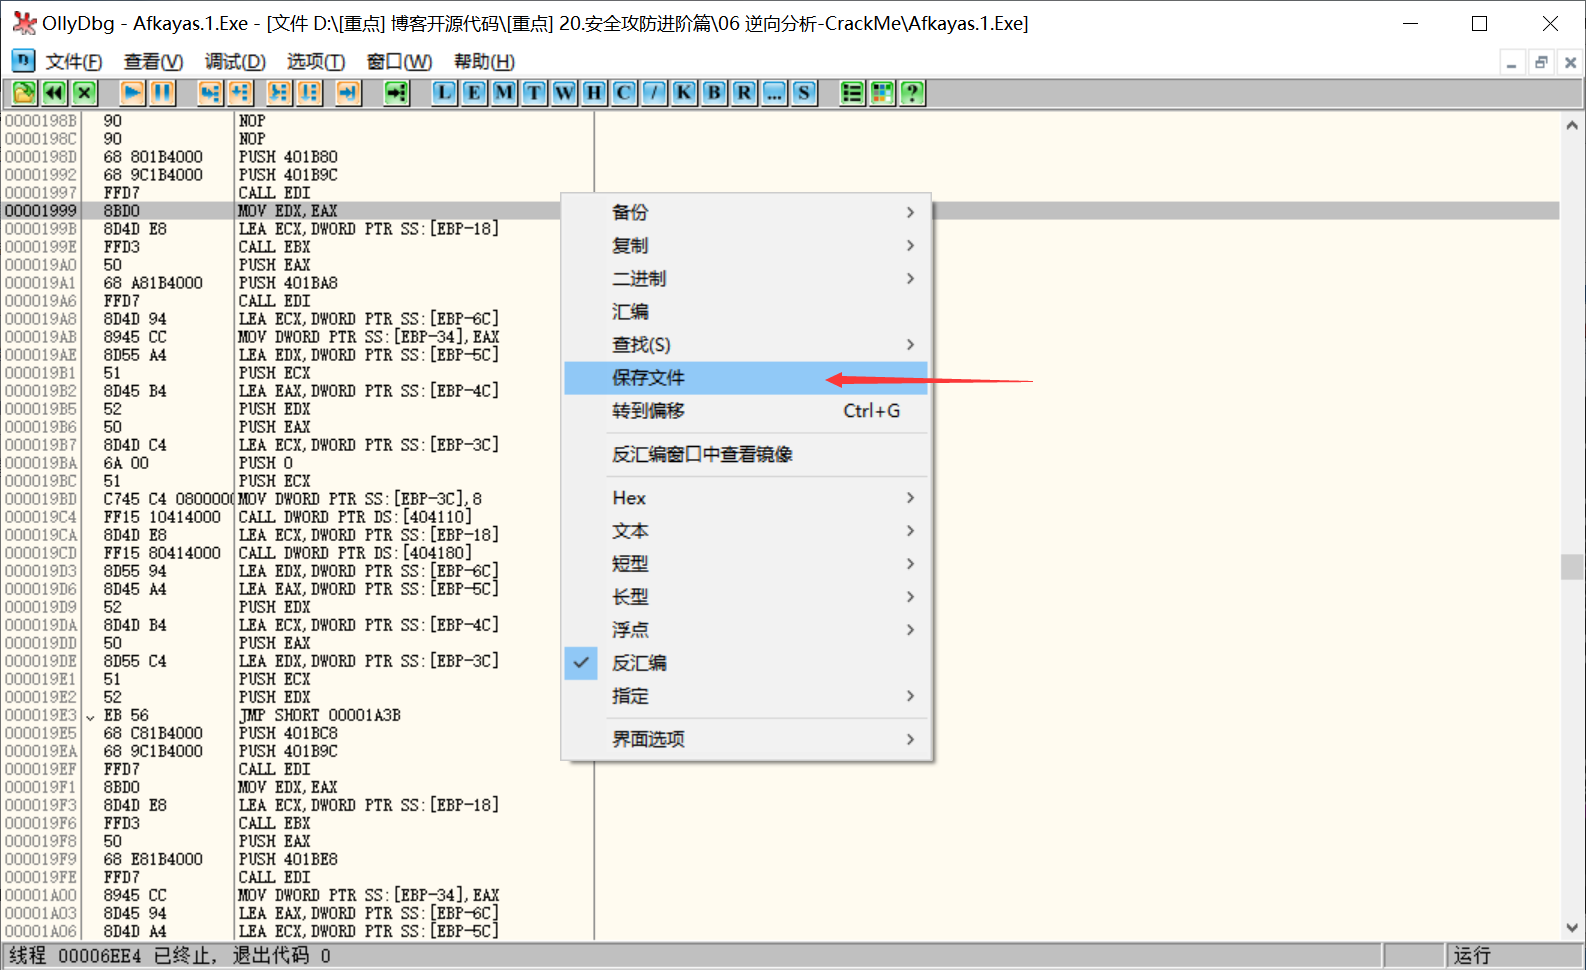Viewport: 1586px width, 970px height.
Task: Click the Execute till return icon
Action: click(348, 93)
